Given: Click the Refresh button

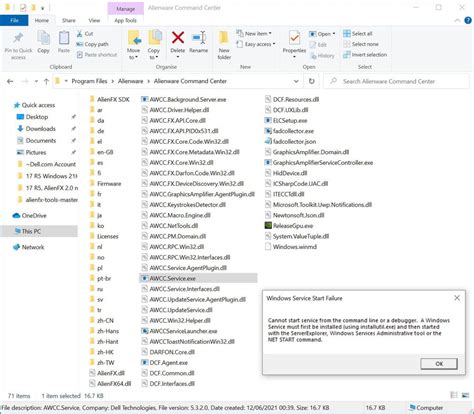Looking at the screenshot, I should [312, 81].
